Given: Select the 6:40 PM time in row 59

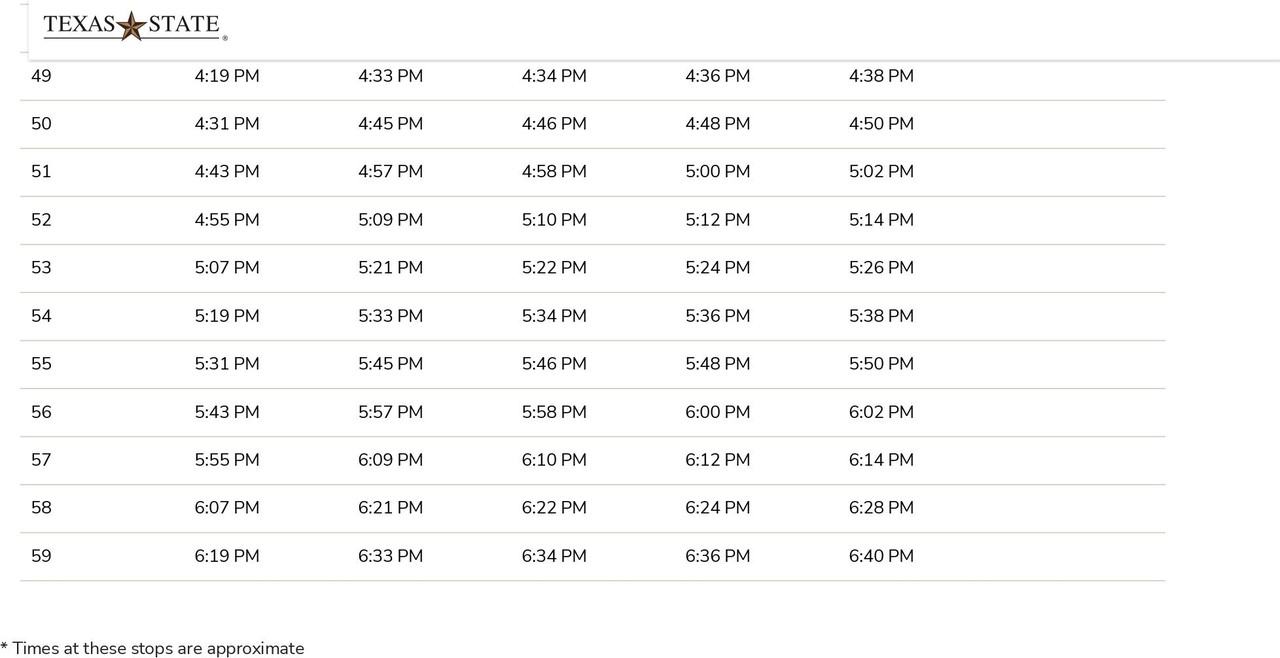Looking at the screenshot, I should 881,556.
